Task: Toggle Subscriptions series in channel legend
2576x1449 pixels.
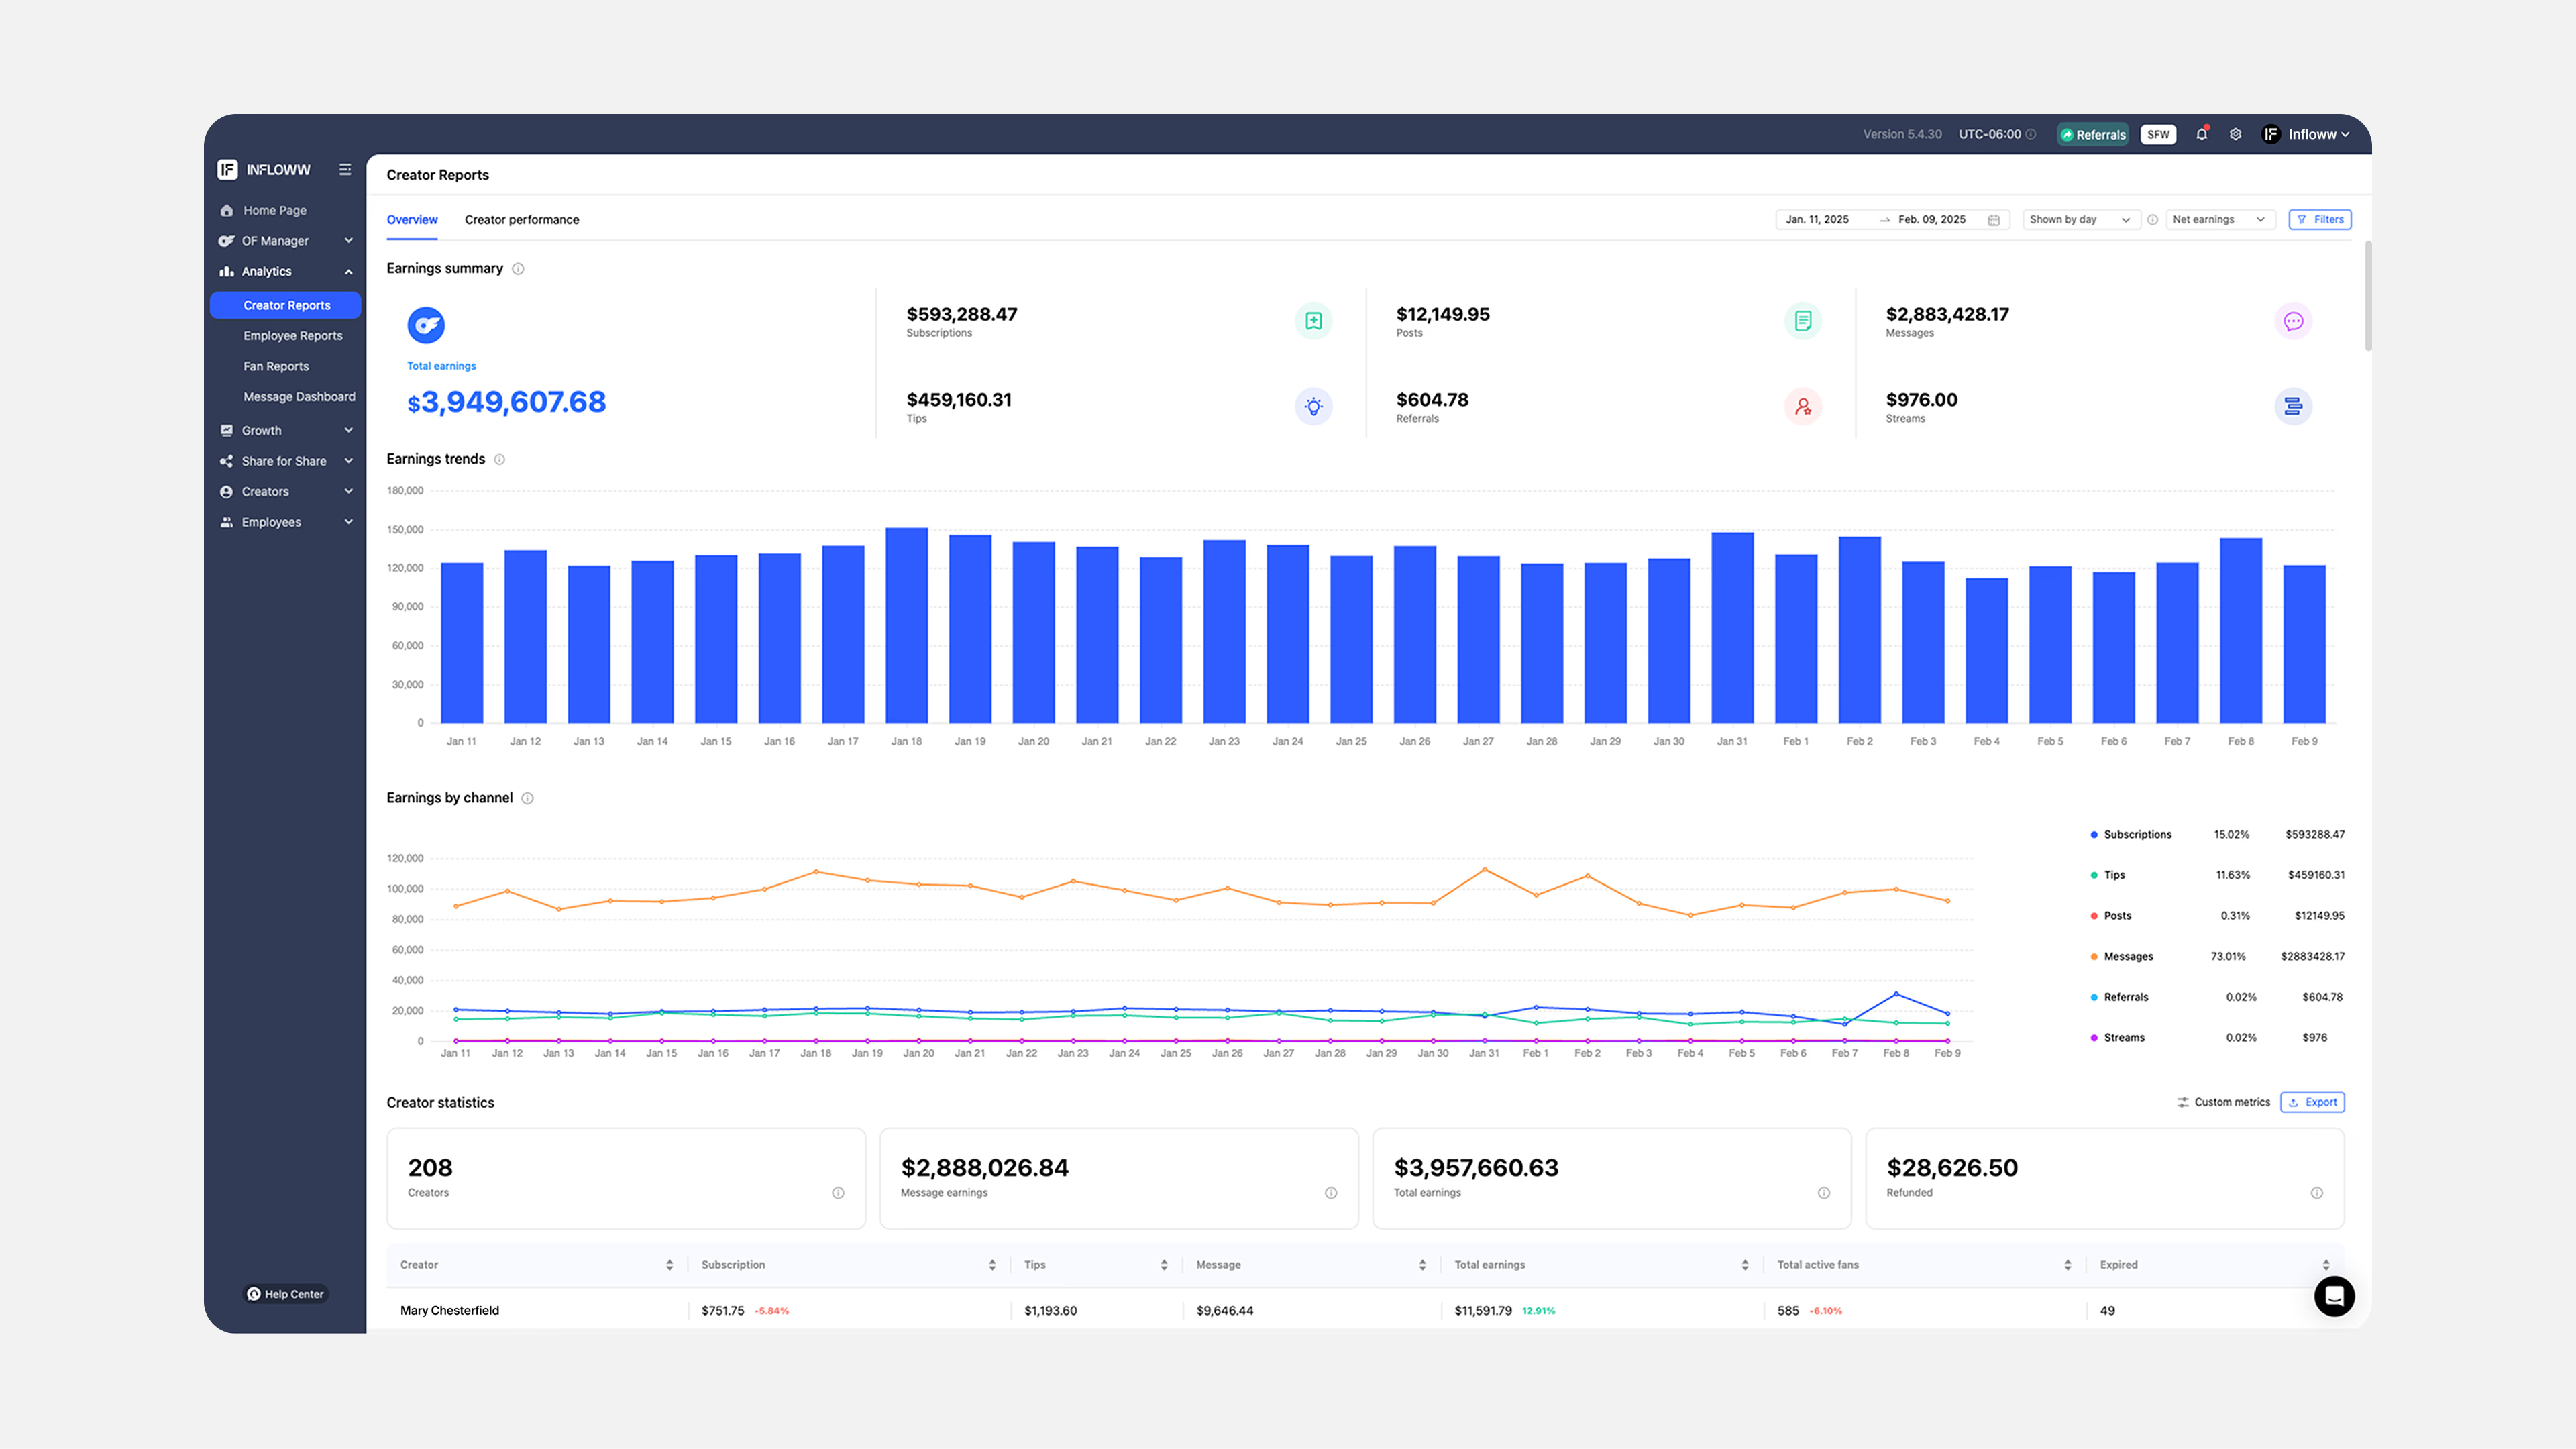Action: 2136,834
